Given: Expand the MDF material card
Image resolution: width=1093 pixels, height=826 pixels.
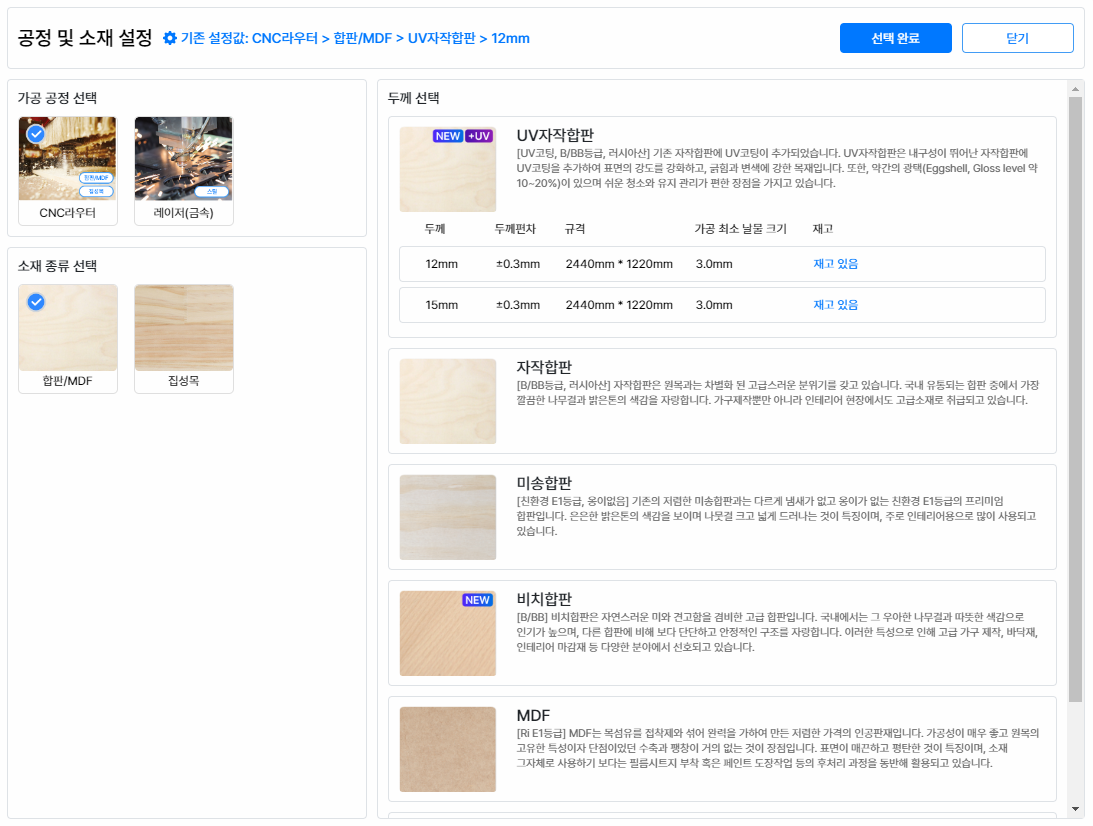Looking at the screenshot, I should pyautogui.click(x=722, y=749).
